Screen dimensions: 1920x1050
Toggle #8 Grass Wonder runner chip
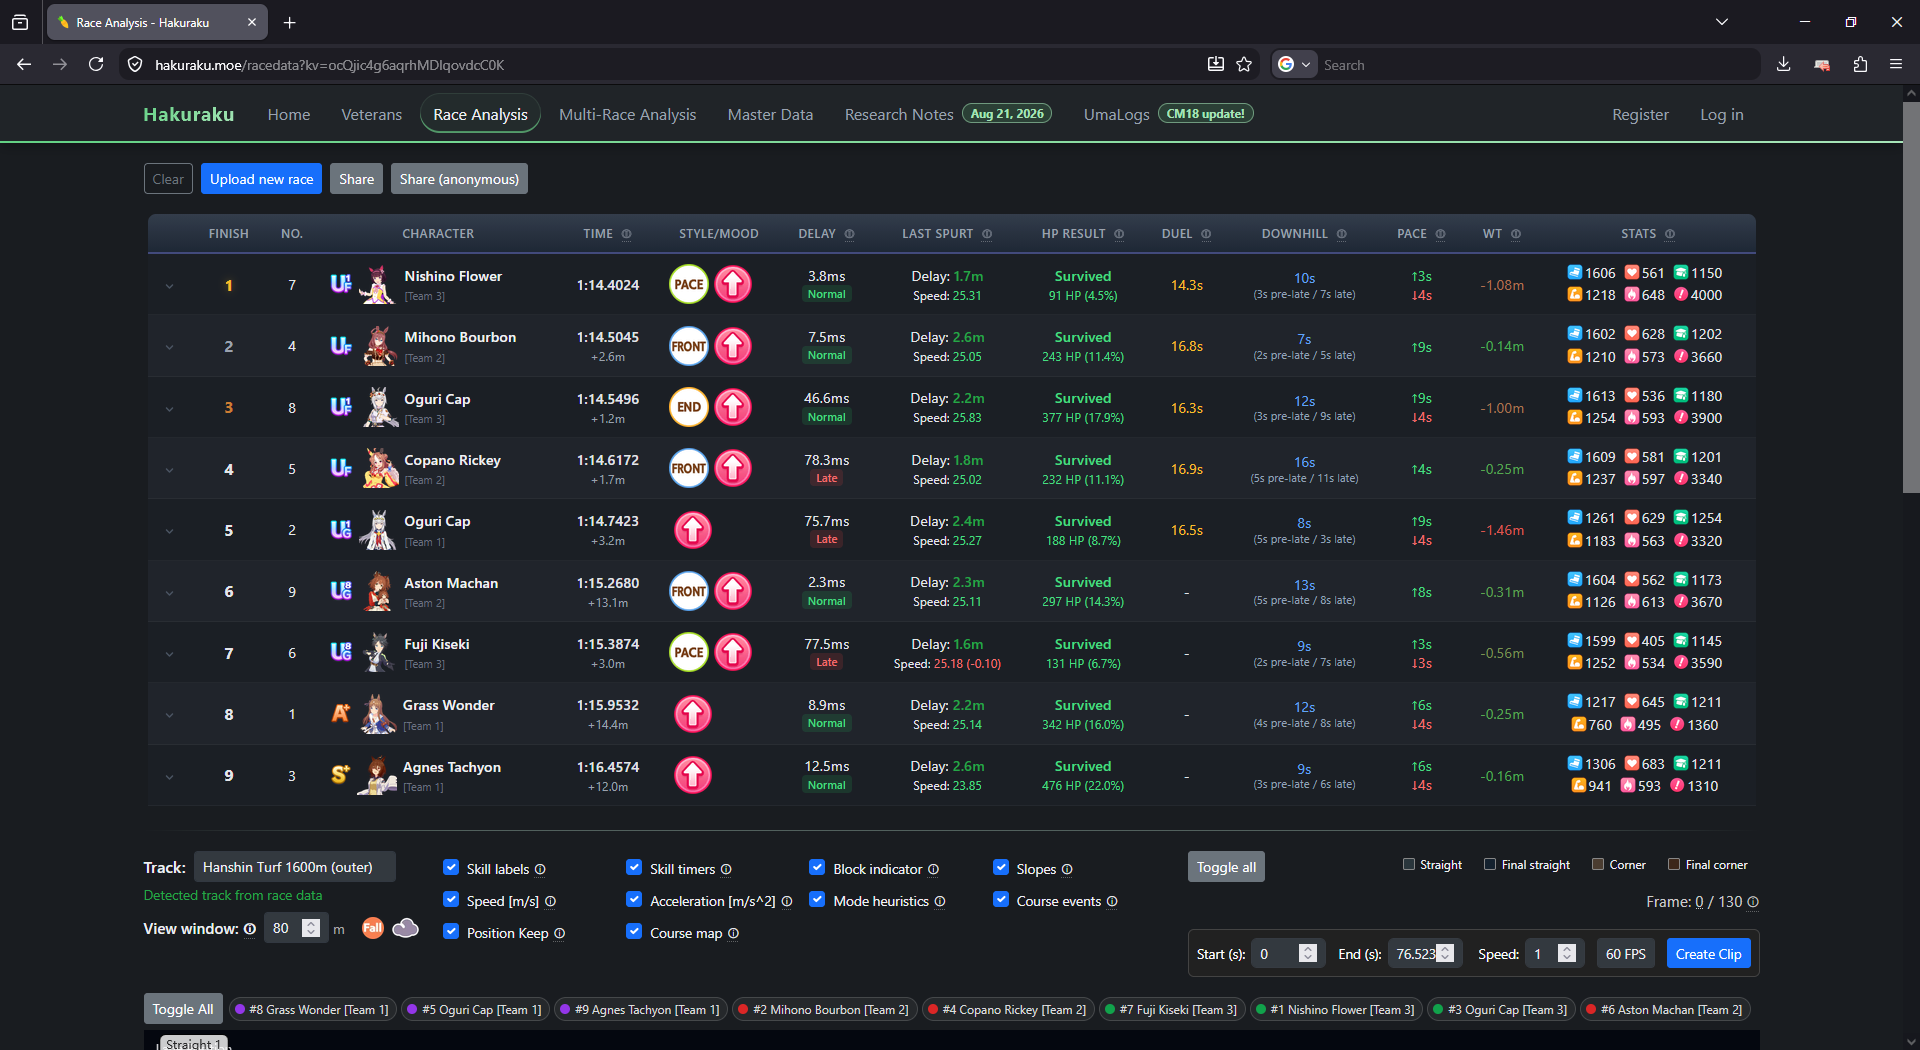[x=312, y=1009]
